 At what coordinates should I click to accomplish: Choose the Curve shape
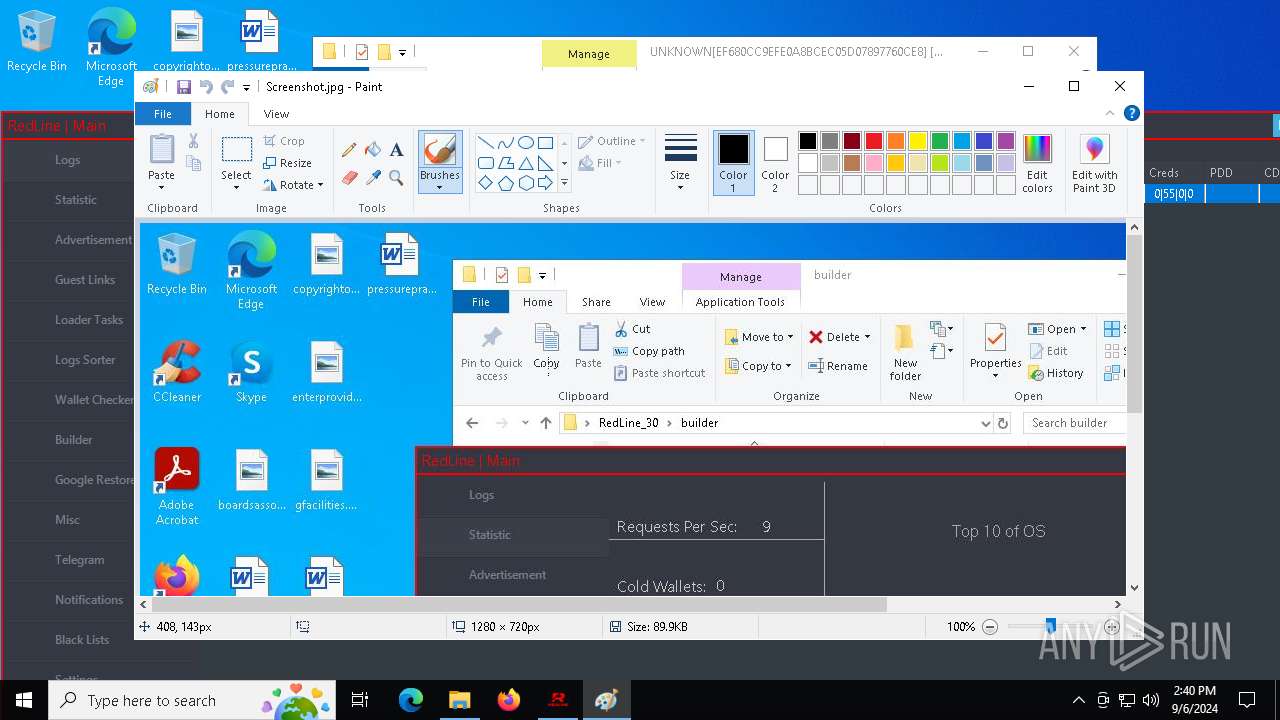point(505,143)
